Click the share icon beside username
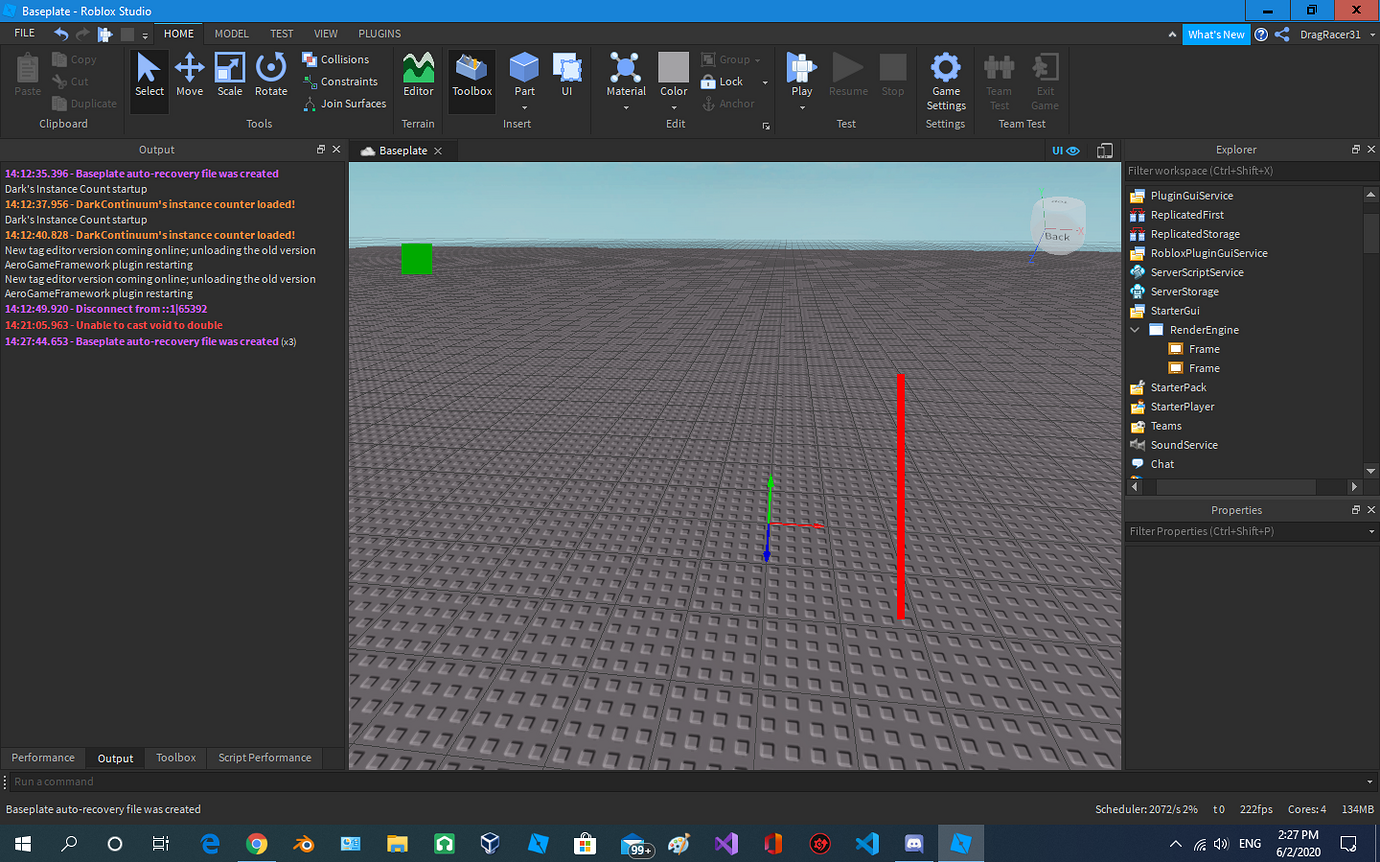 [x=1282, y=34]
